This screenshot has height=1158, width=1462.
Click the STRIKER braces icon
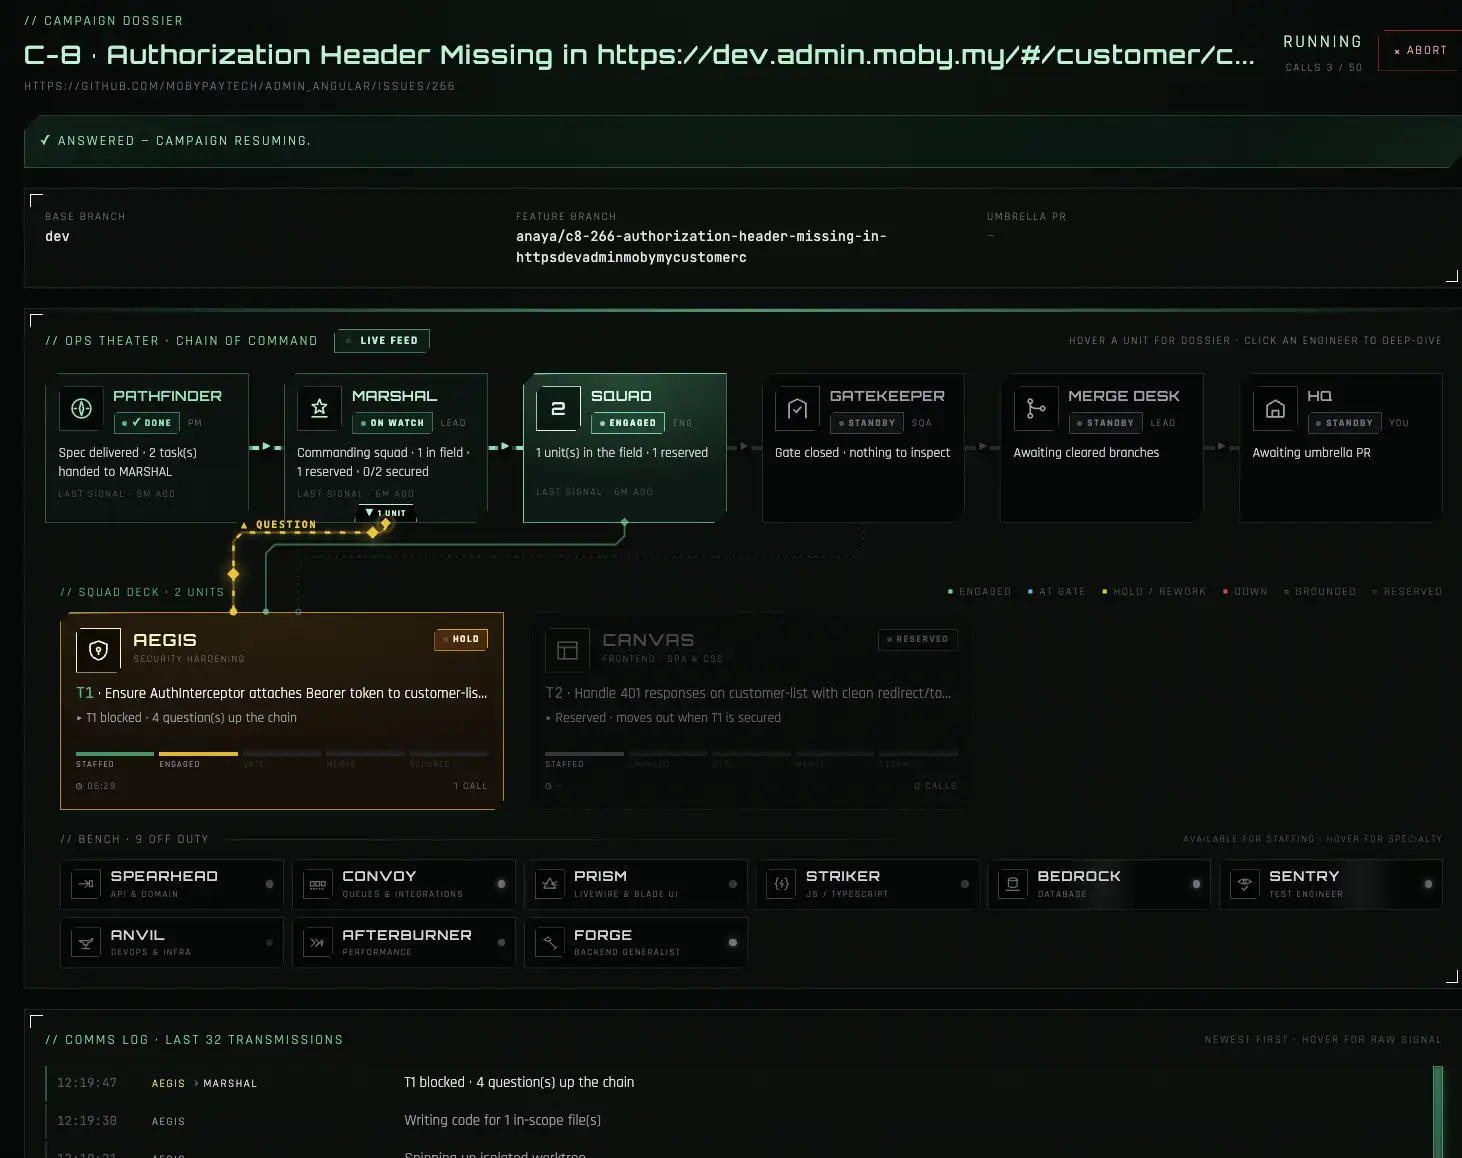click(x=782, y=884)
